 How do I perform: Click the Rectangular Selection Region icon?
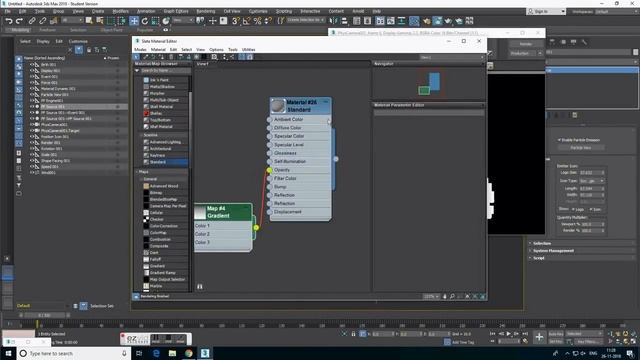(x=111, y=21)
